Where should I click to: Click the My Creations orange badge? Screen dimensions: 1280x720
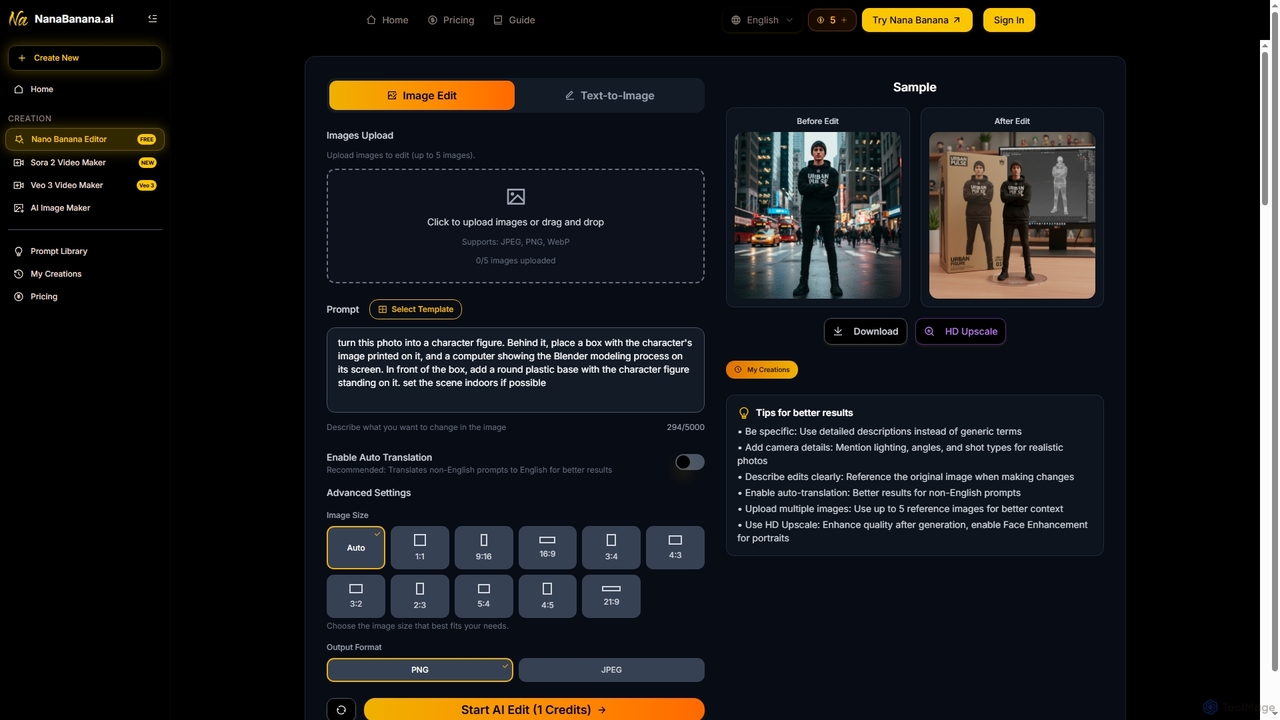click(x=762, y=370)
